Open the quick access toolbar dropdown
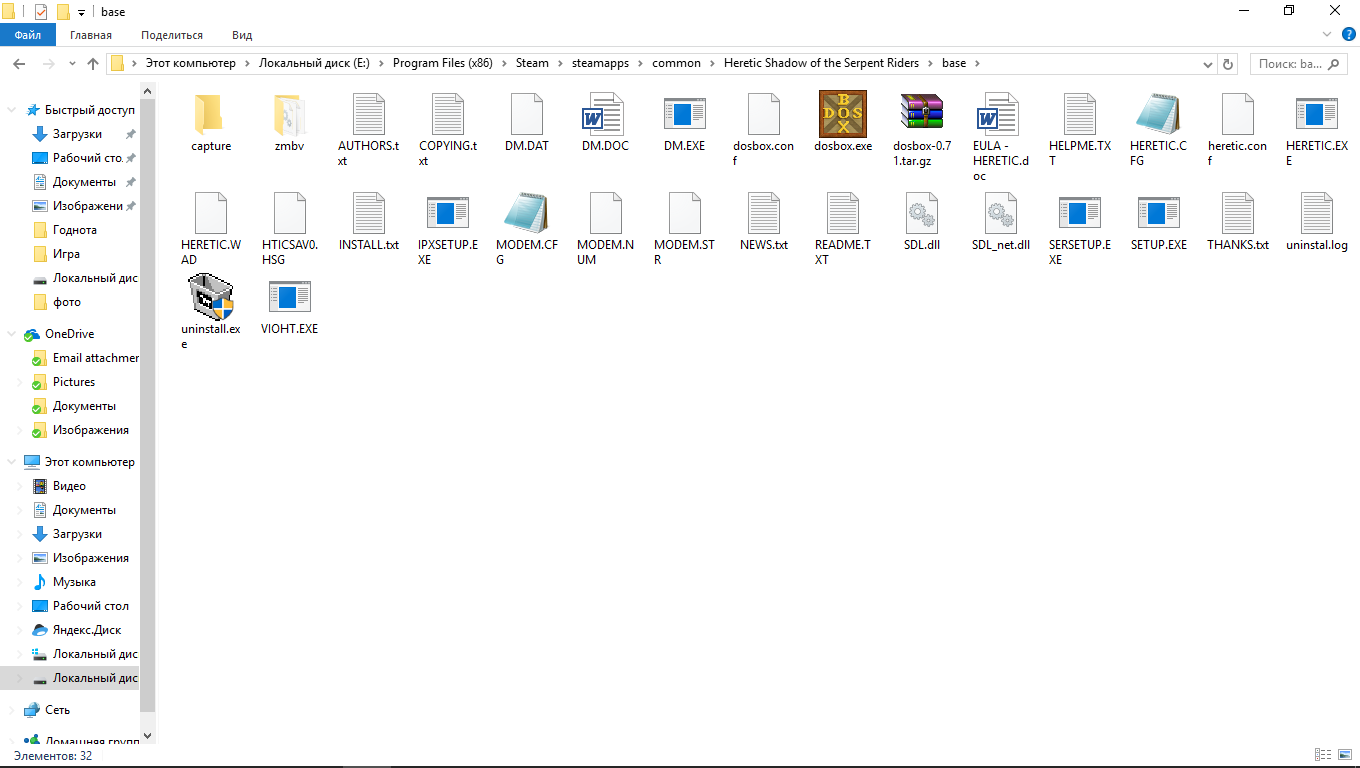This screenshot has width=1360, height=768. (x=81, y=12)
